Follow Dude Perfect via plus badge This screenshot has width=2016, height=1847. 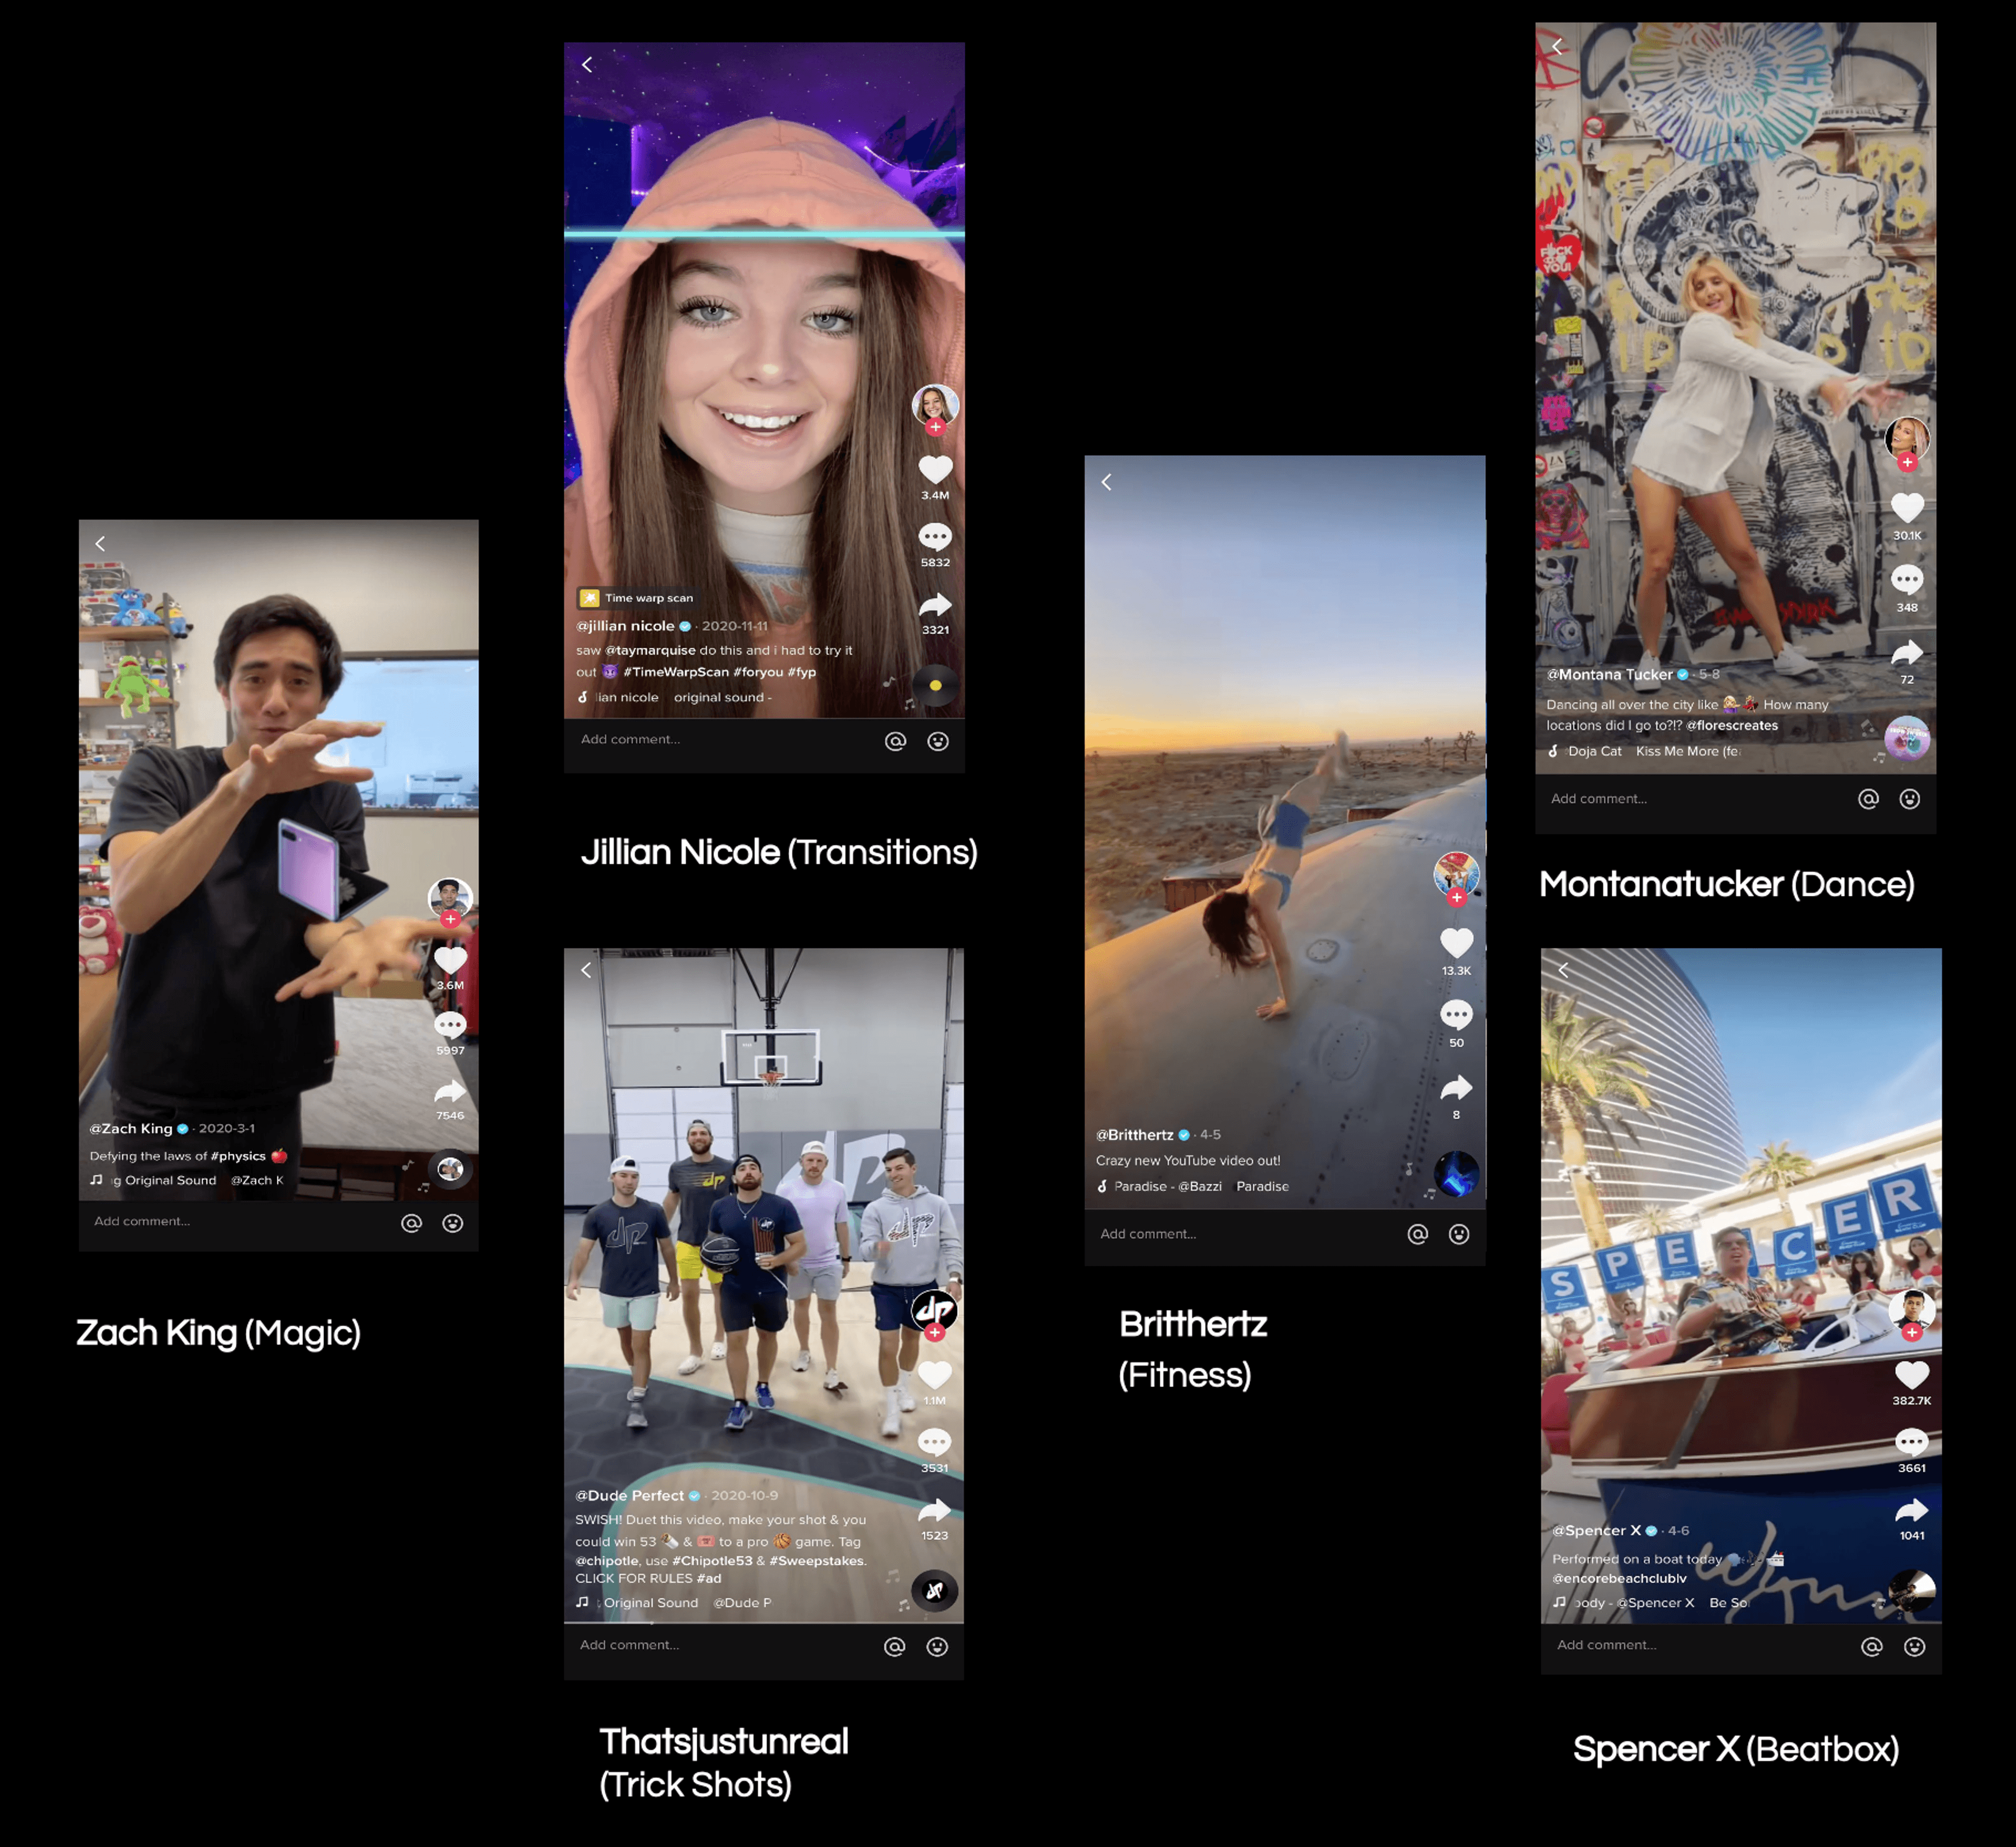tap(934, 1332)
